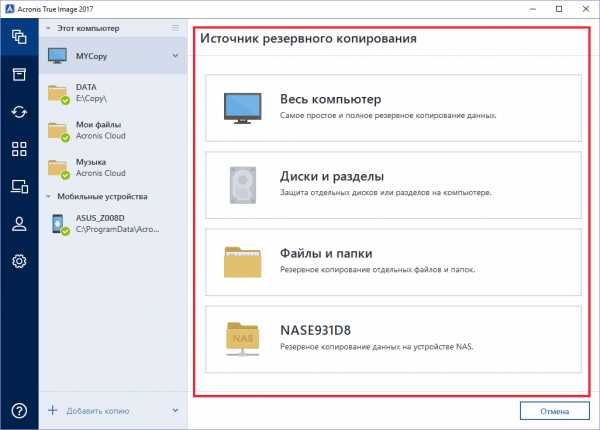Open the Tools grid icon

coord(18,149)
